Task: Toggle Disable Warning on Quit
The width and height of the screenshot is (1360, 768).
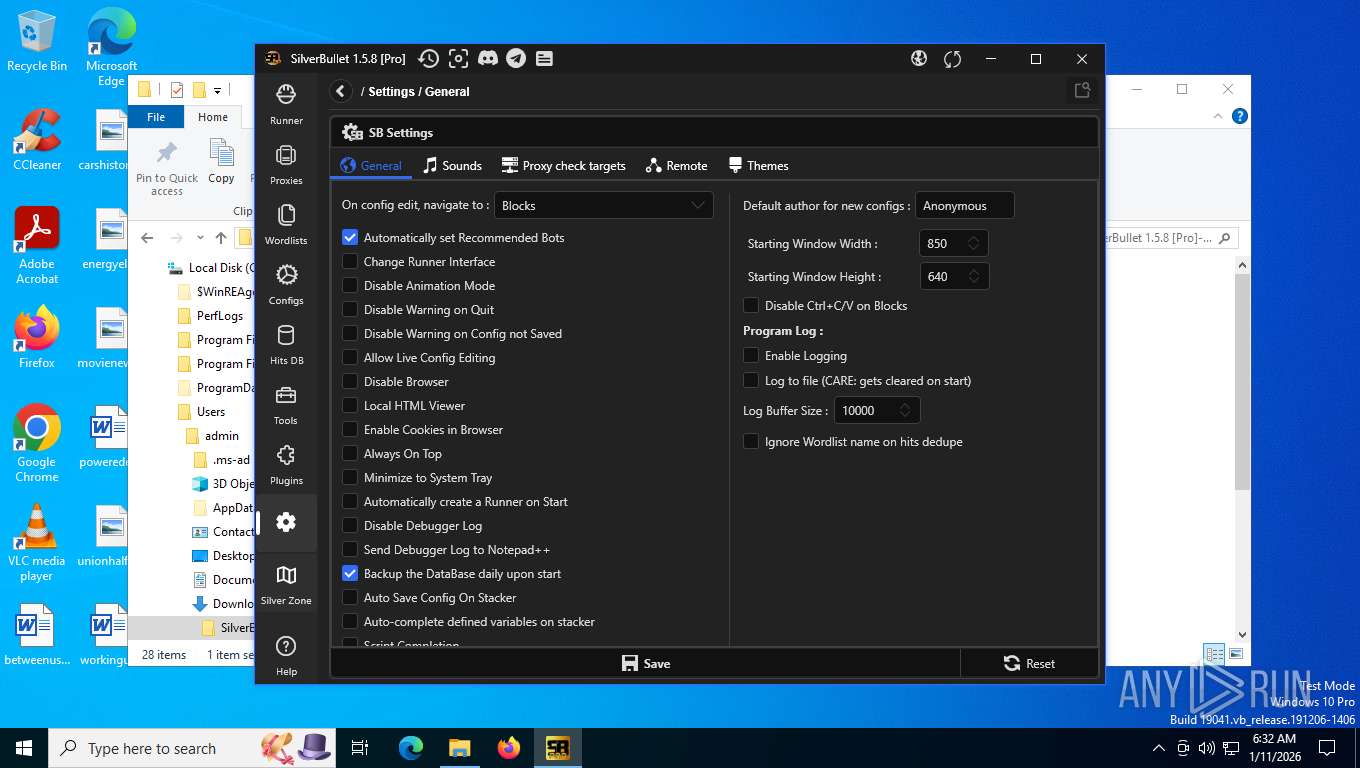Action: [350, 310]
